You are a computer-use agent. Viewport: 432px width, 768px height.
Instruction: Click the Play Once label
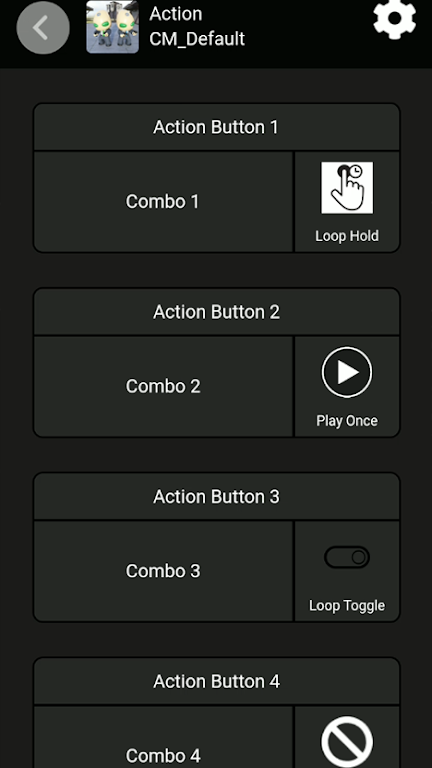(347, 421)
